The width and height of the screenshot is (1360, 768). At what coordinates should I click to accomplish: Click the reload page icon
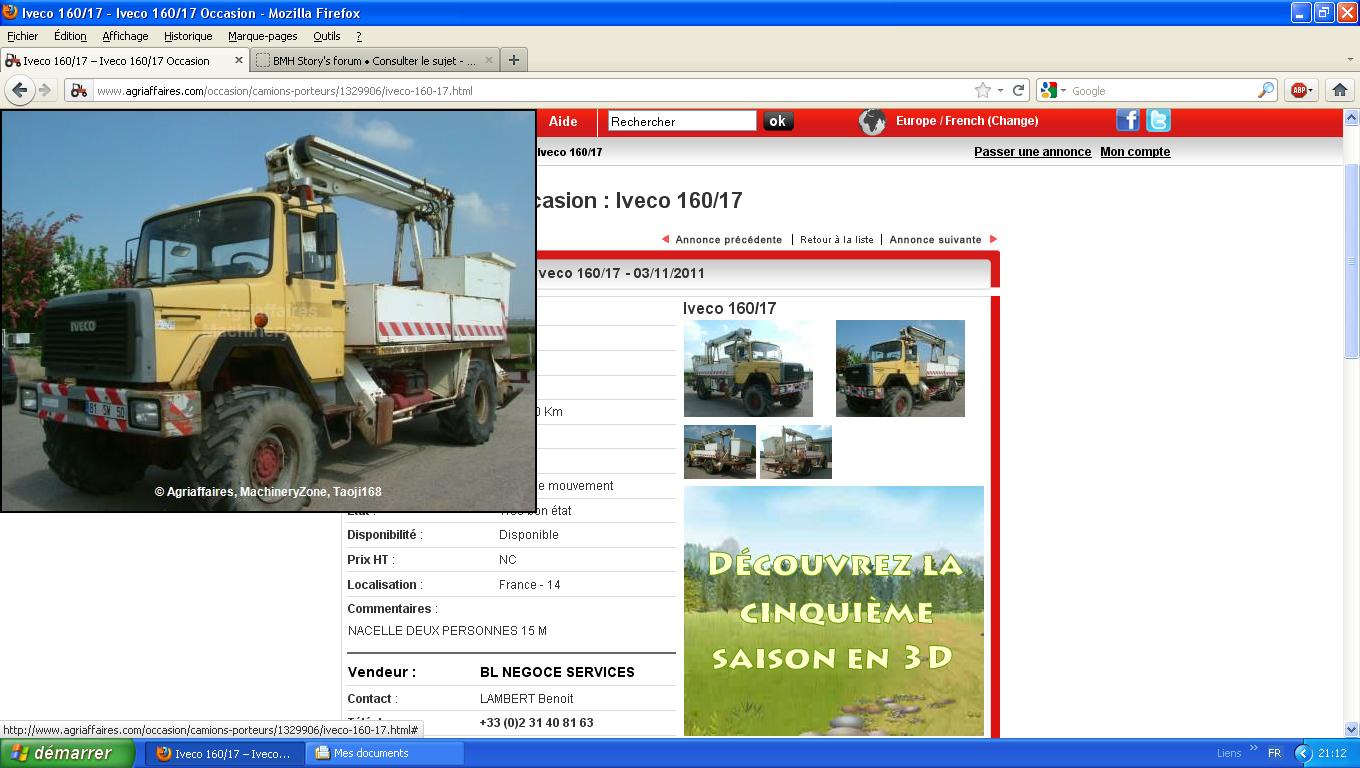coord(1018,90)
